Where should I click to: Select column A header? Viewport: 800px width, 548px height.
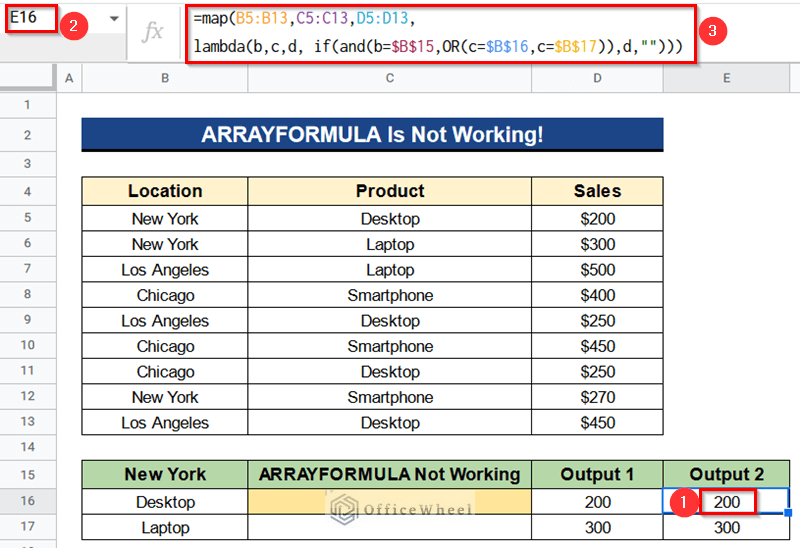coord(69,78)
